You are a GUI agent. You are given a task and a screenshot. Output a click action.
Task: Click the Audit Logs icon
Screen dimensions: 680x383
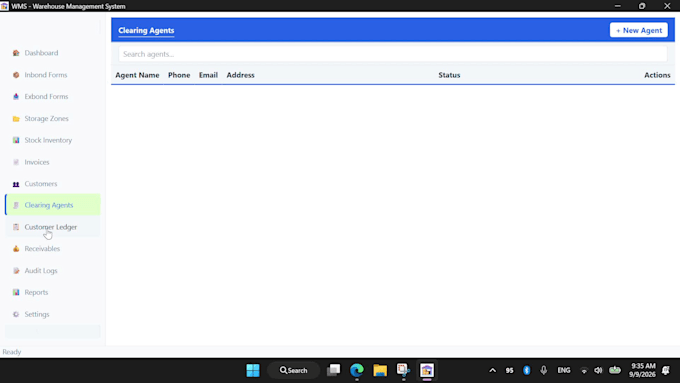click(16, 271)
